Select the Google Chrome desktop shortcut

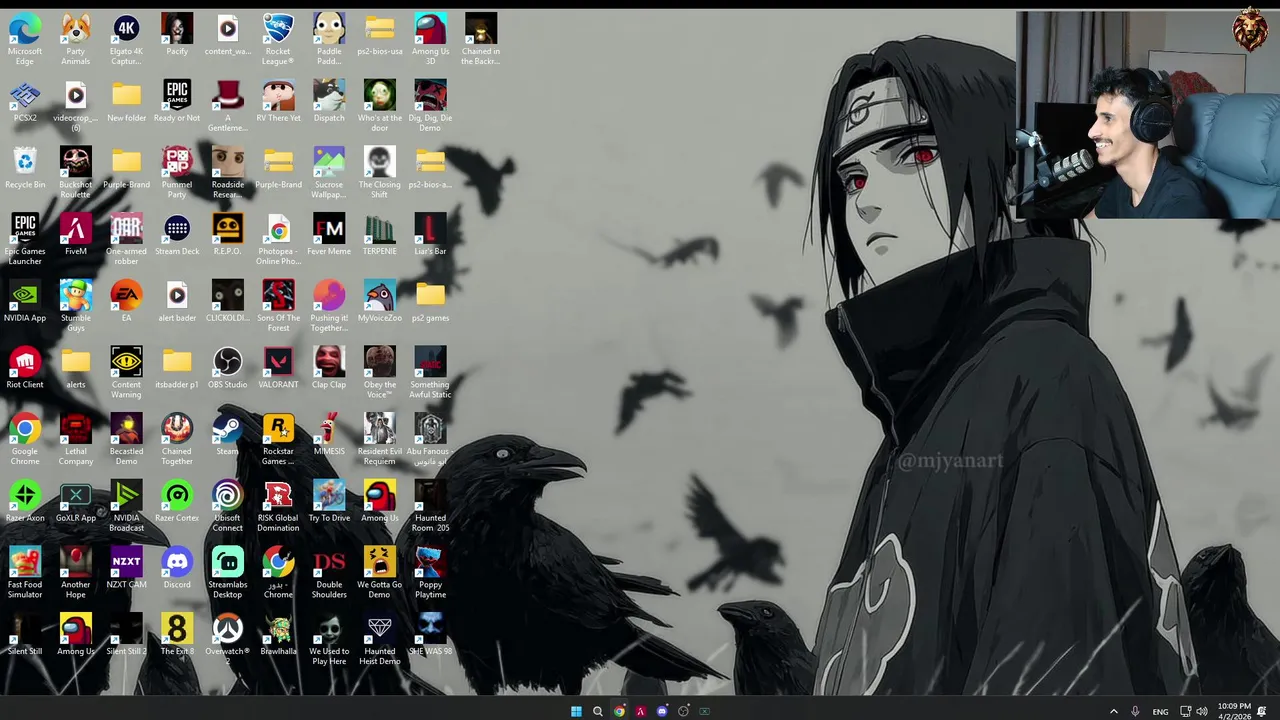[25, 439]
